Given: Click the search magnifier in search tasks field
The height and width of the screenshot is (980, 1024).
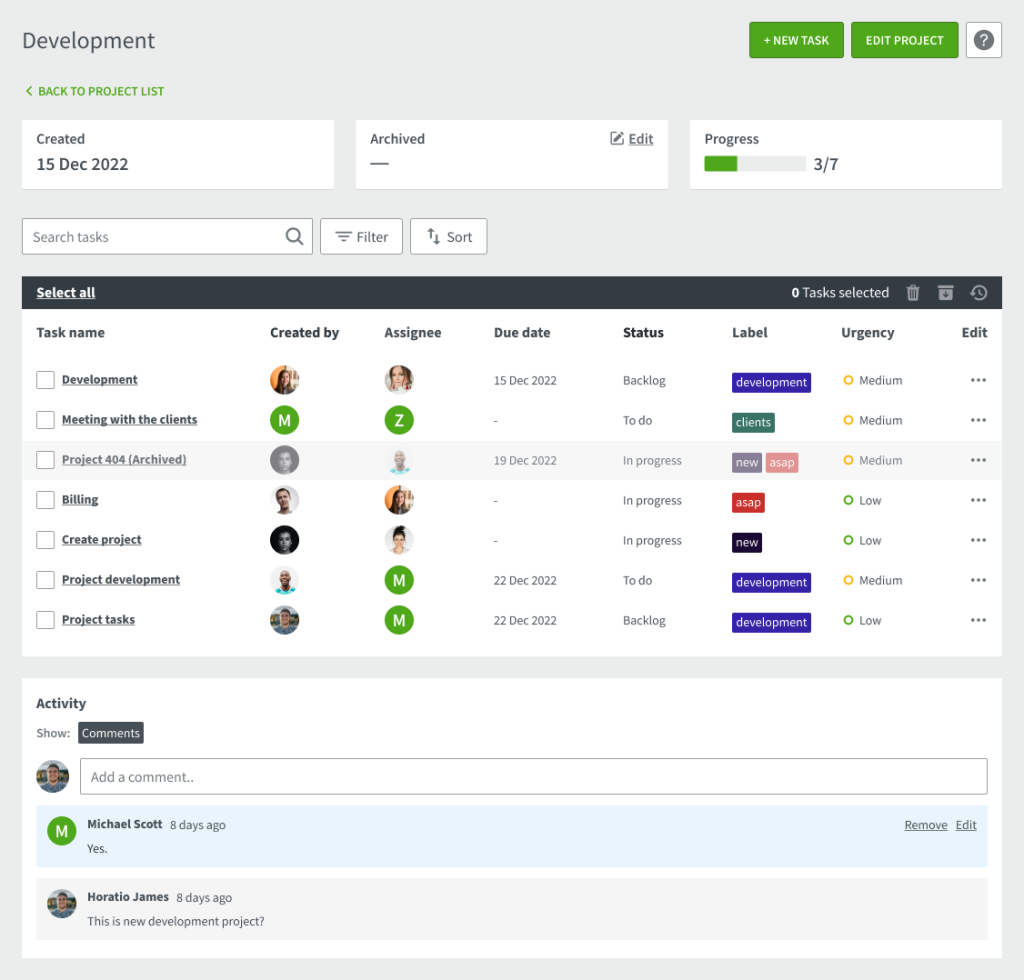Looking at the screenshot, I should pos(293,236).
